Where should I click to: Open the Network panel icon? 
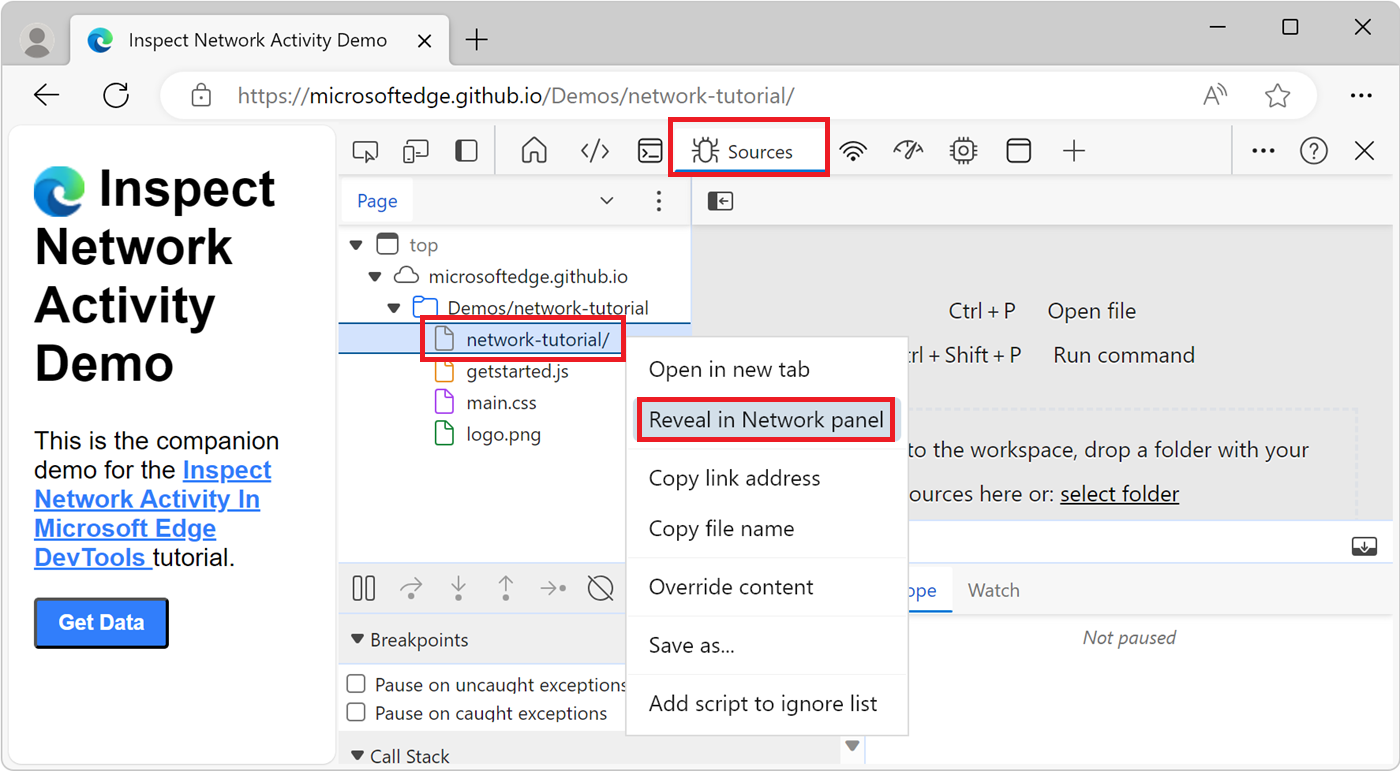(852, 150)
